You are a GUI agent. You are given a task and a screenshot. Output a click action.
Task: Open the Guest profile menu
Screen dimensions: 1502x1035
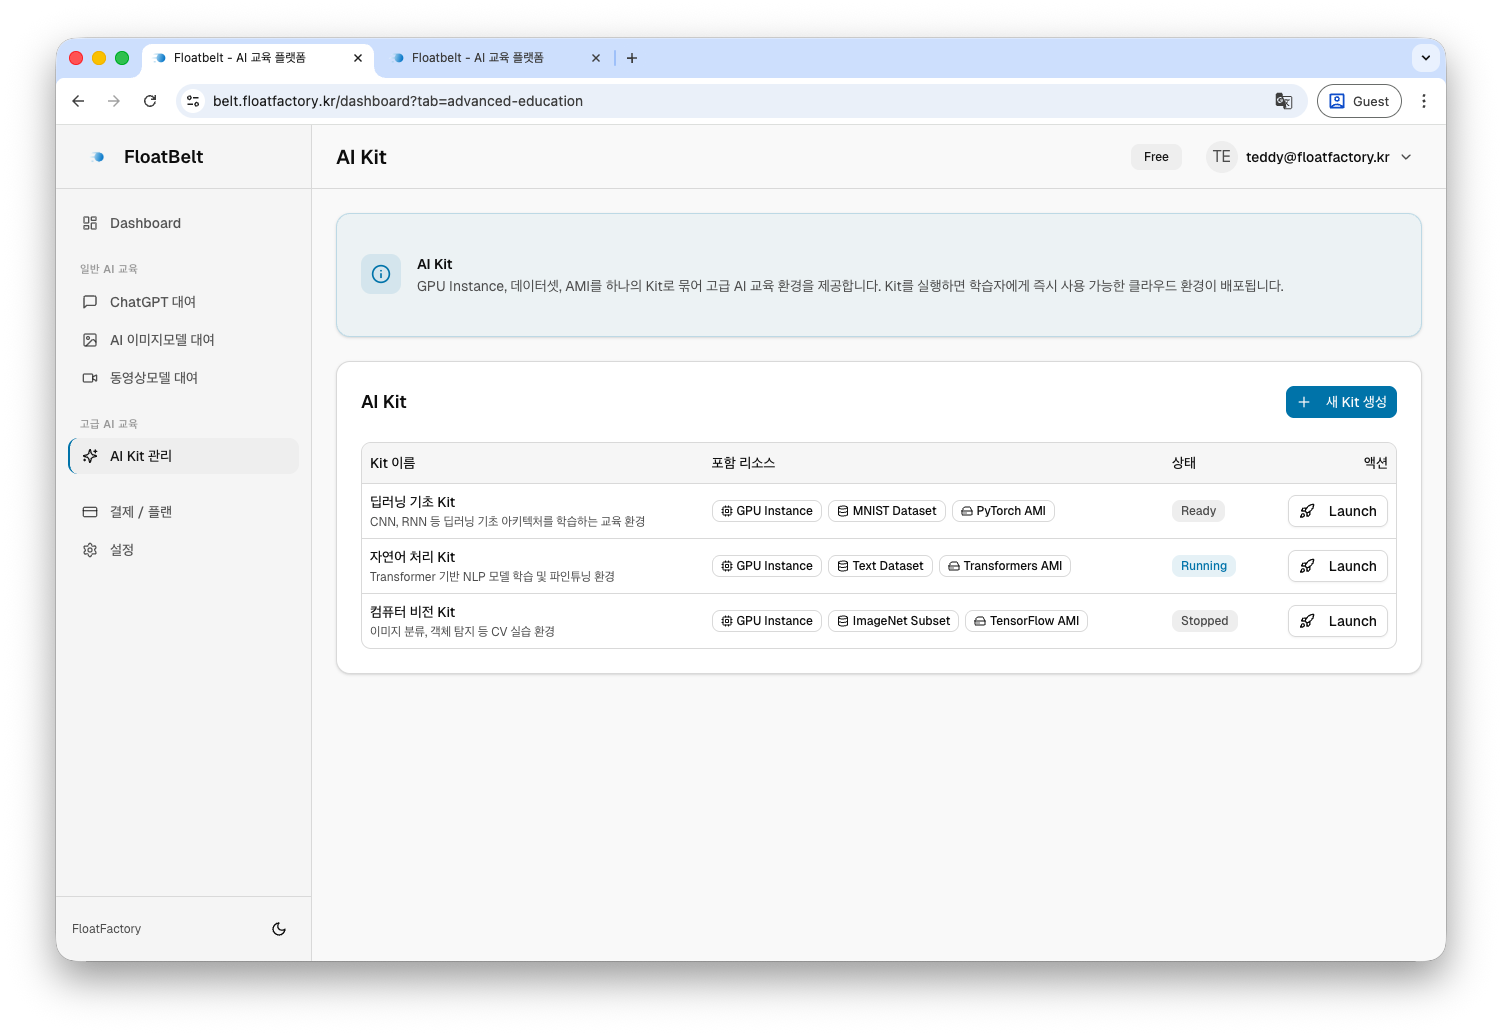[1359, 101]
